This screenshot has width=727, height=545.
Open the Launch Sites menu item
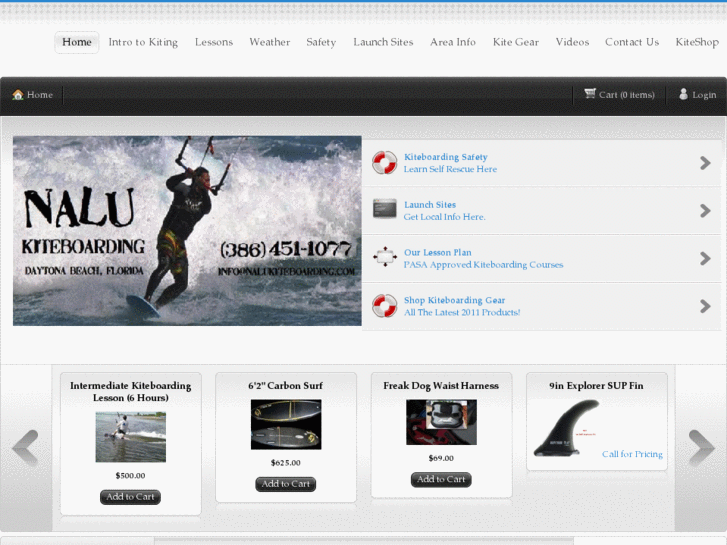click(383, 42)
